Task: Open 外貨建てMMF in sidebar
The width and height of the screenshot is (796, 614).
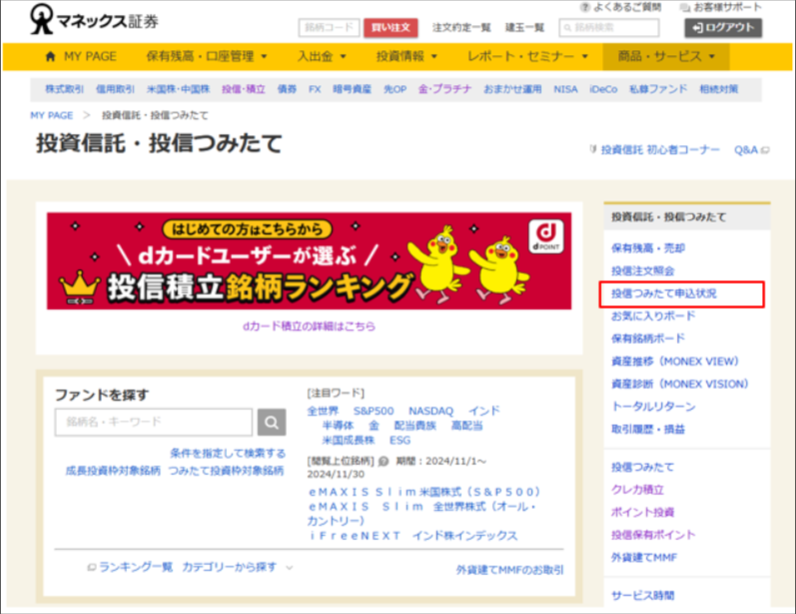Action: point(644,557)
